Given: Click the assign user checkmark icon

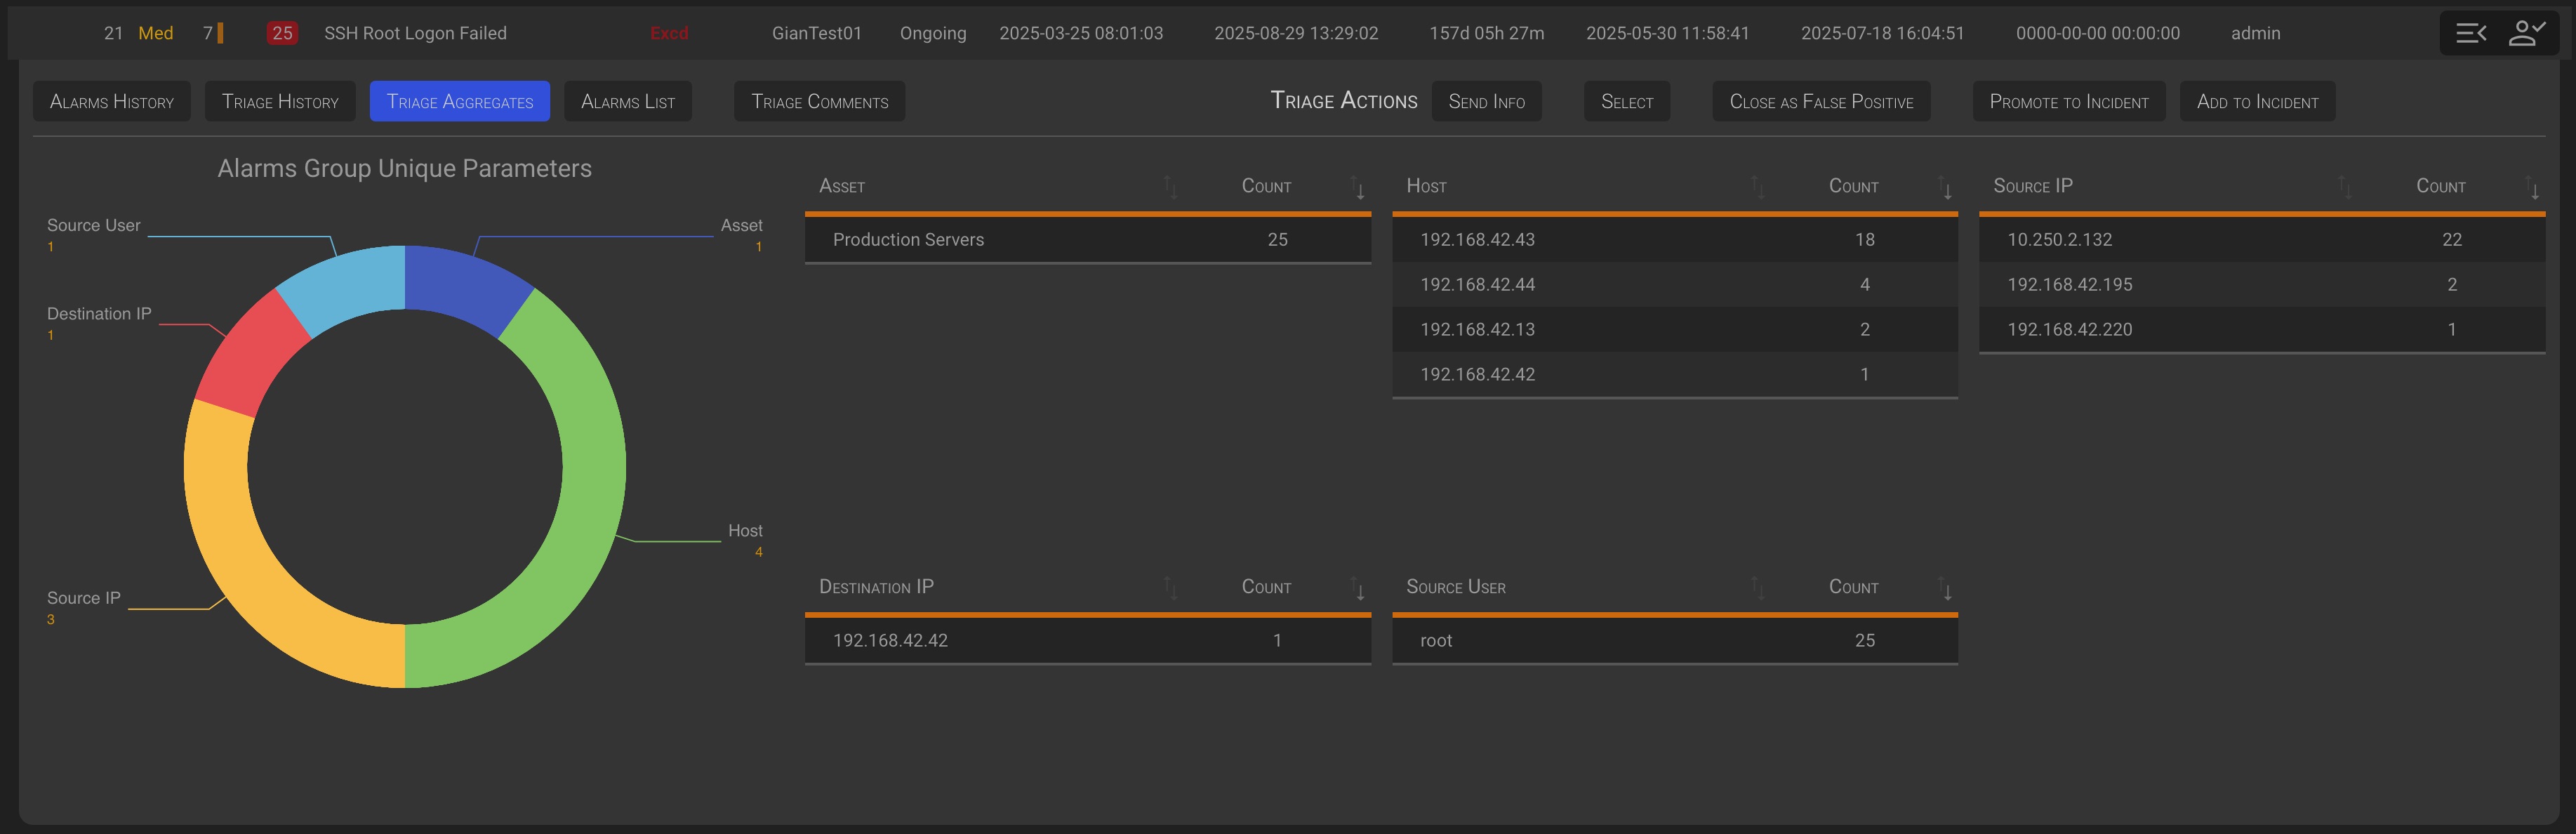Looking at the screenshot, I should point(2526,34).
